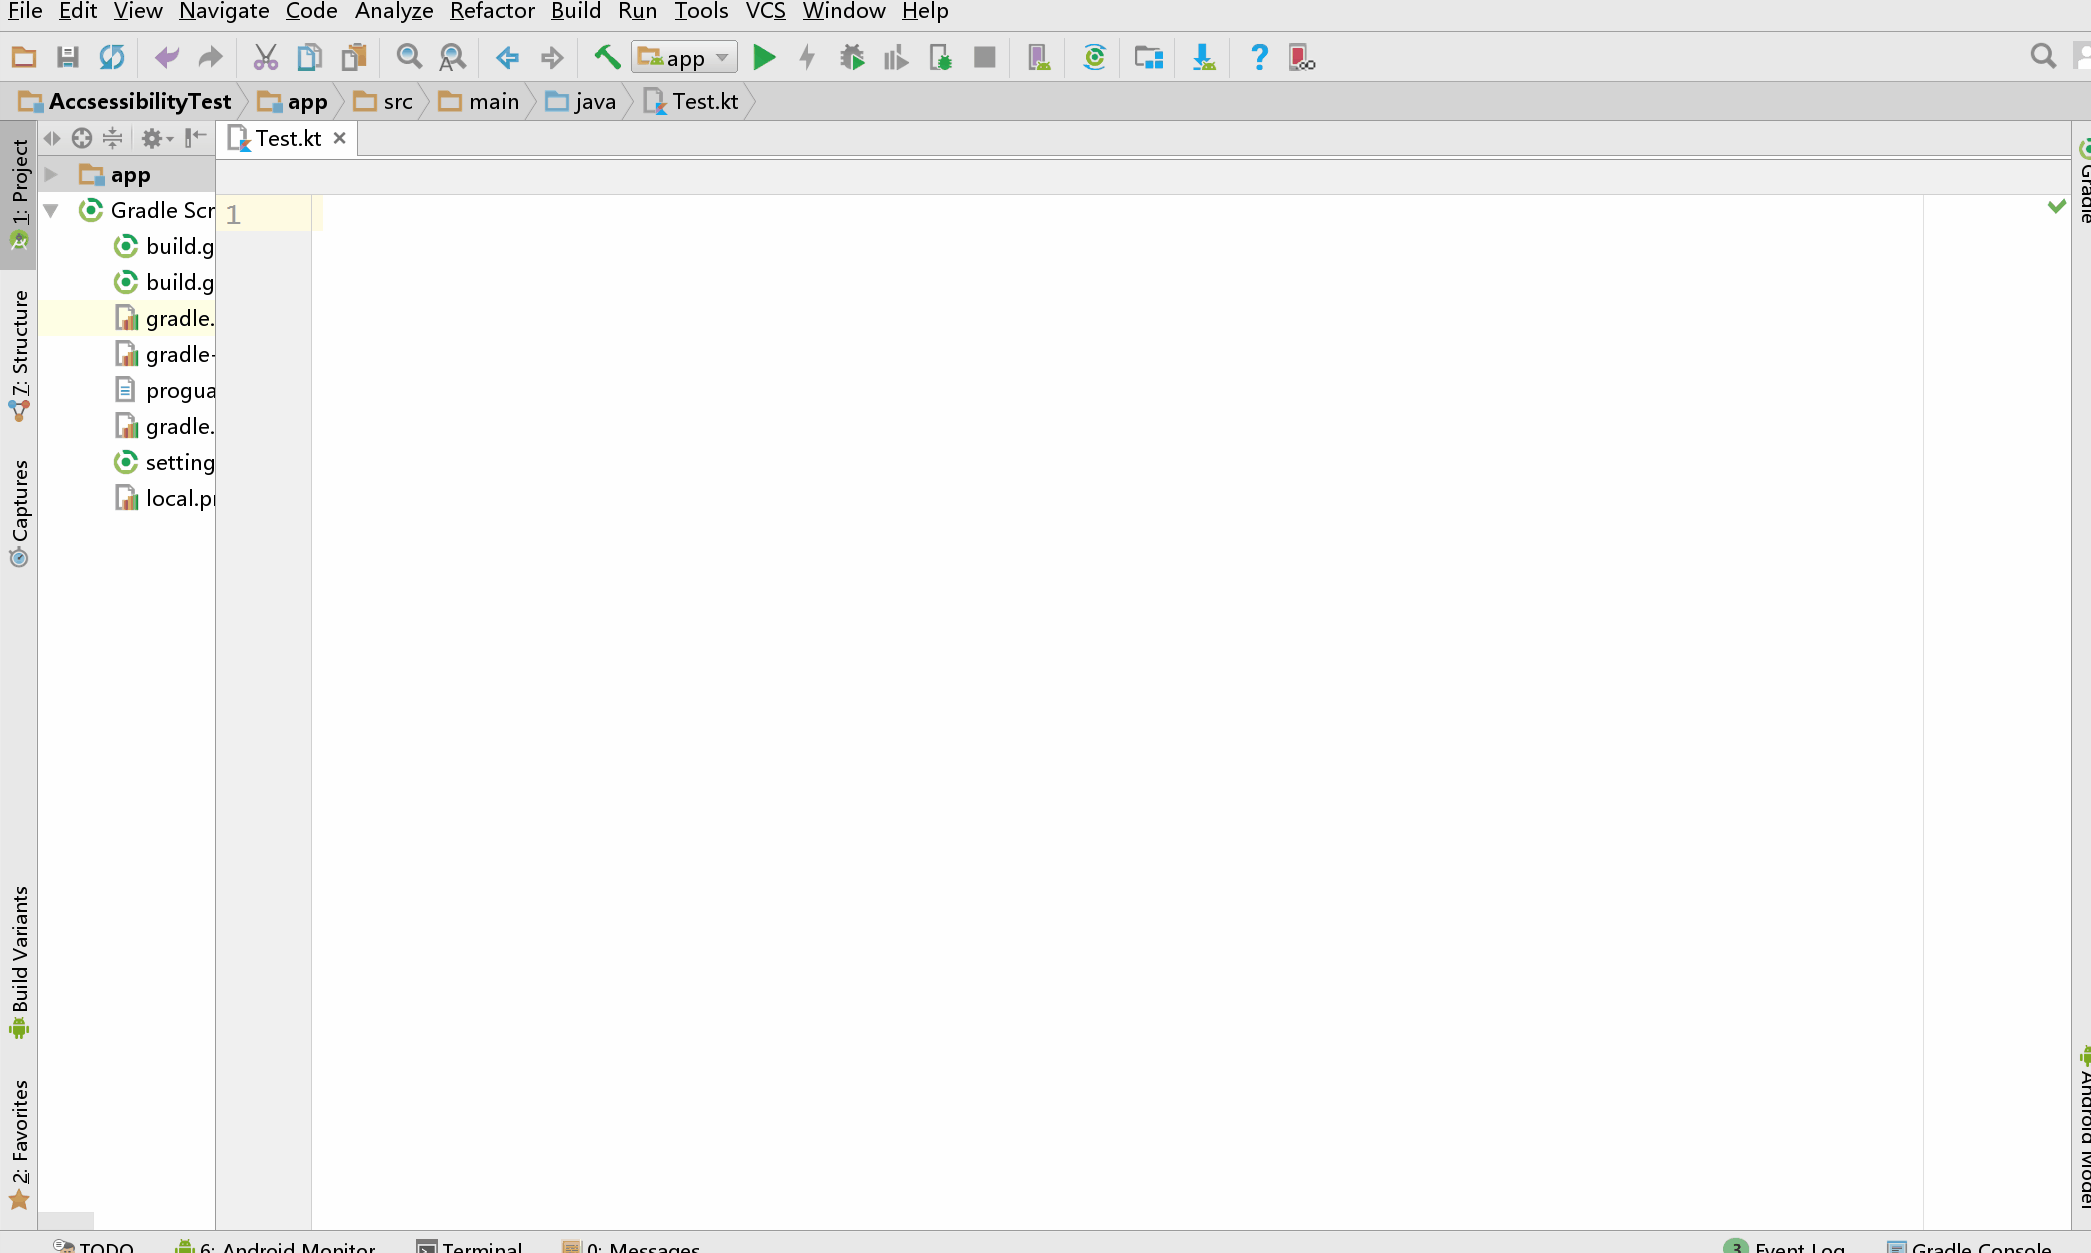Click Sync Project with Gradle Files icon

tap(1094, 58)
